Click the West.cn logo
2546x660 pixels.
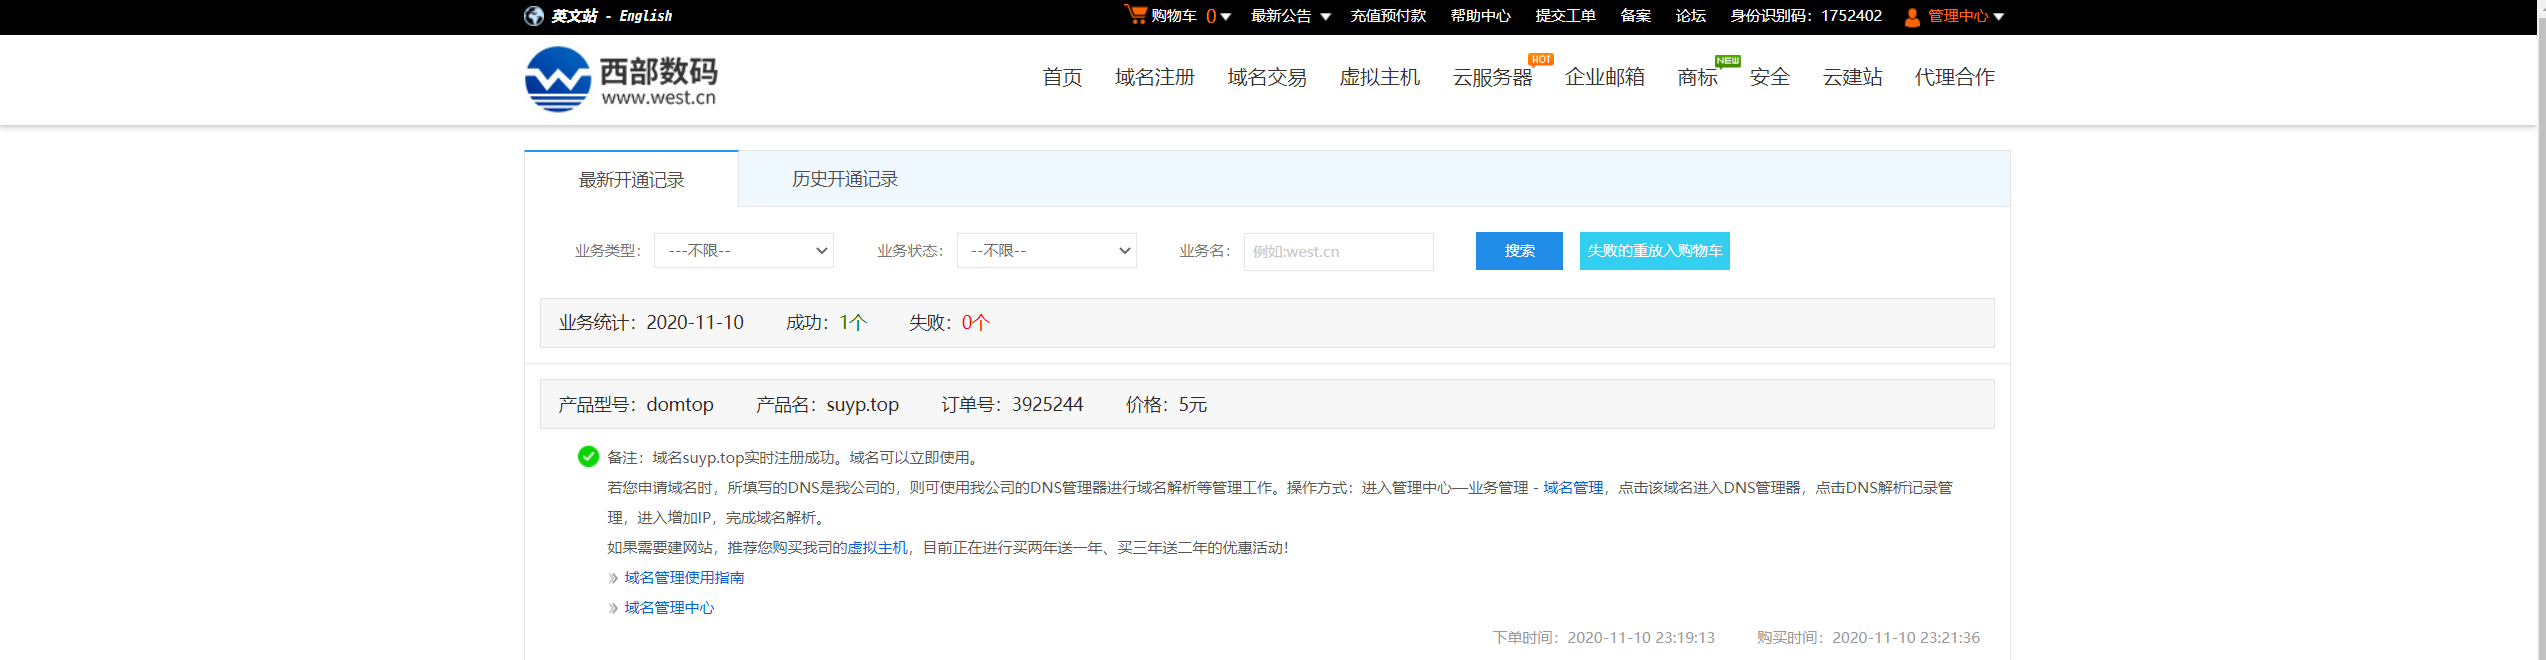621,79
